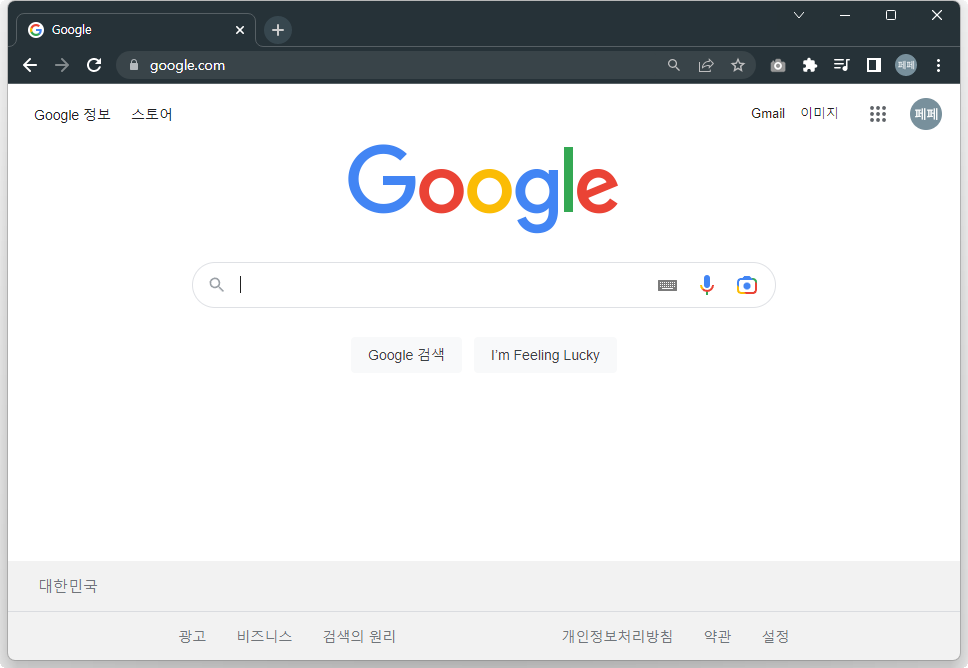Image resolution: width=968 pixels, height=668 pixels.
Task: Open a new tab with plus button
Action: pos(278,30)
